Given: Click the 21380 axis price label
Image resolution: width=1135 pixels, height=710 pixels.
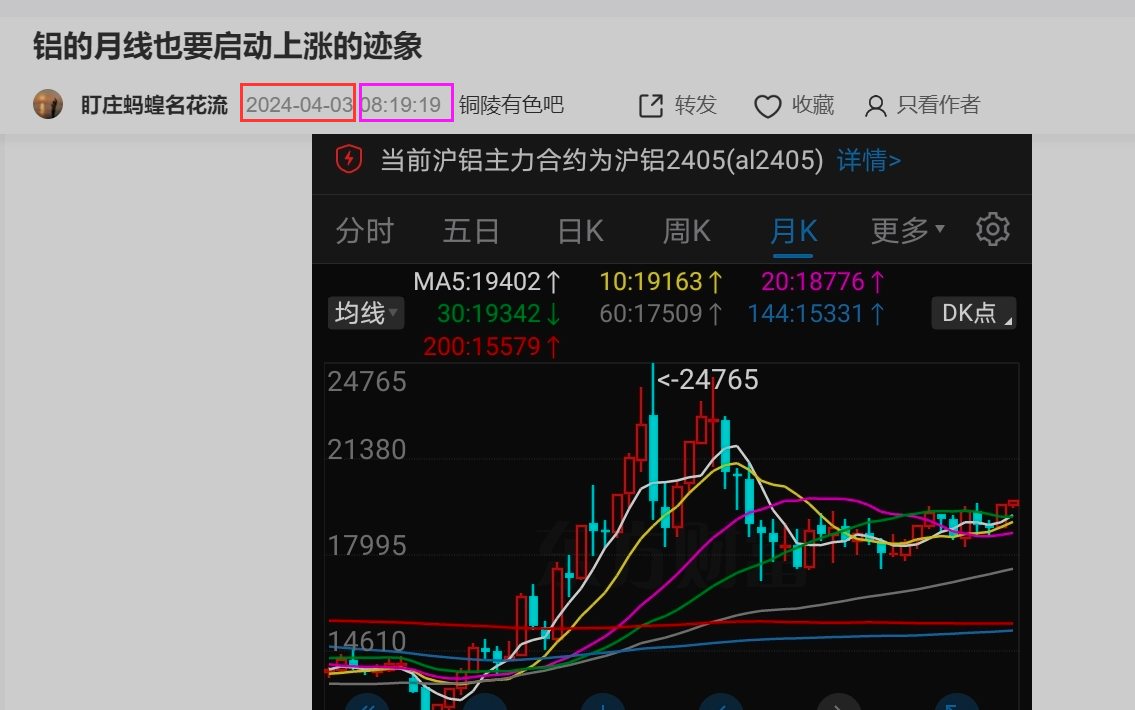Looking at the screenshot, I should pyautogui.click(x=367, y=450).
